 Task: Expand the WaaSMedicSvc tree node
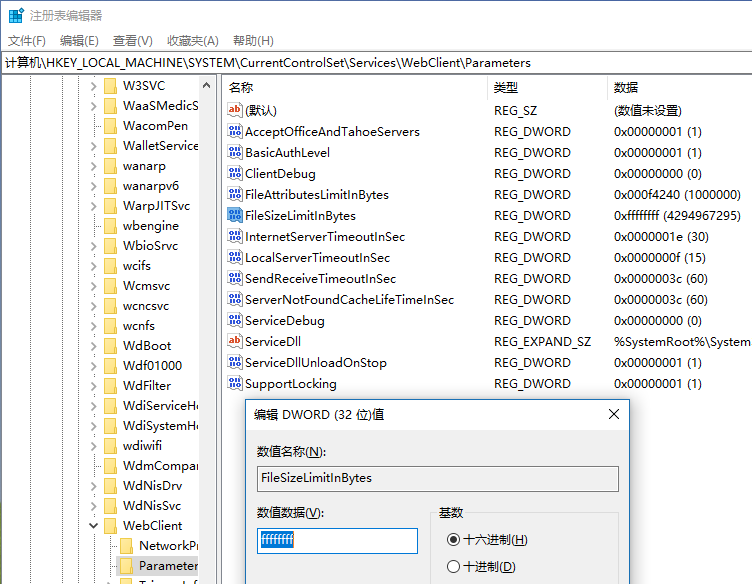(94, 106)
